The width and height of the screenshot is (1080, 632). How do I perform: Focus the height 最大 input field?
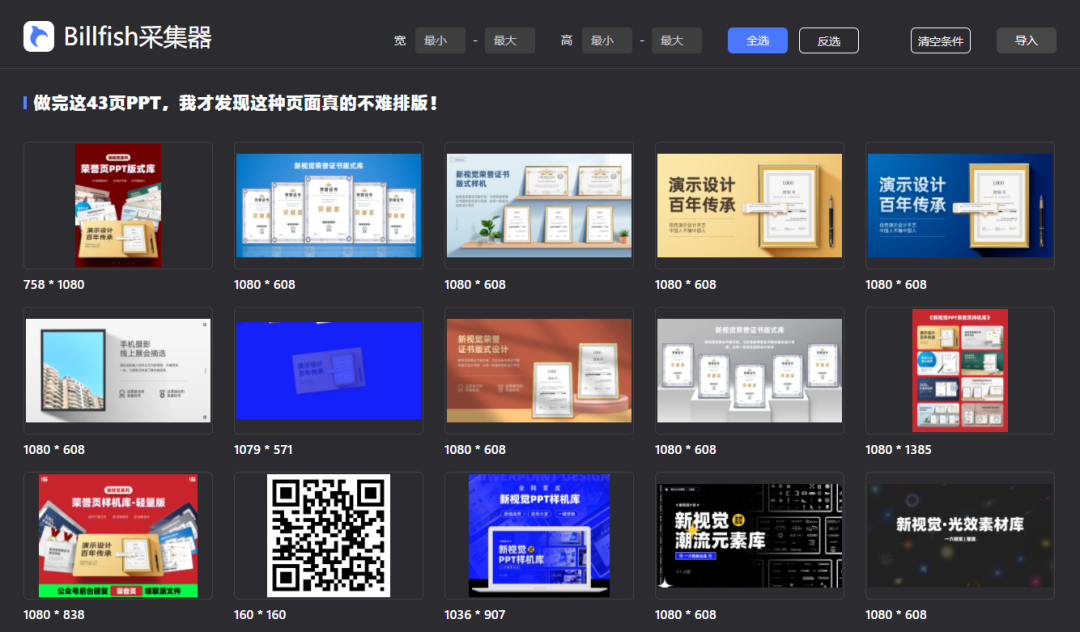(x=676, y=41)
